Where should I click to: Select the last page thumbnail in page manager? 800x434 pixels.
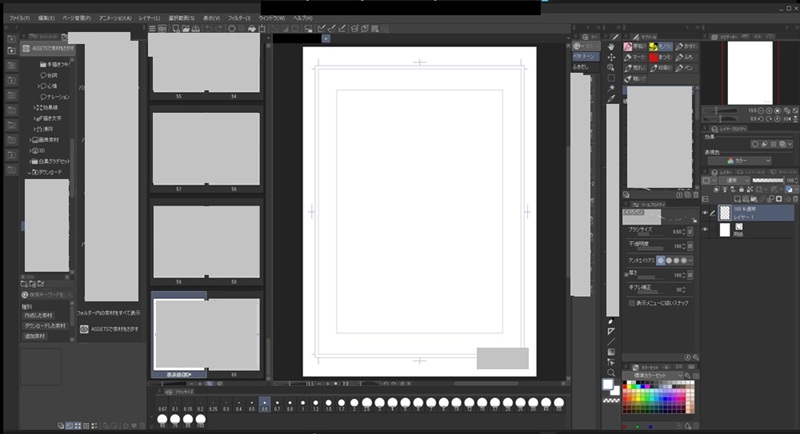(x=206, y=332)
